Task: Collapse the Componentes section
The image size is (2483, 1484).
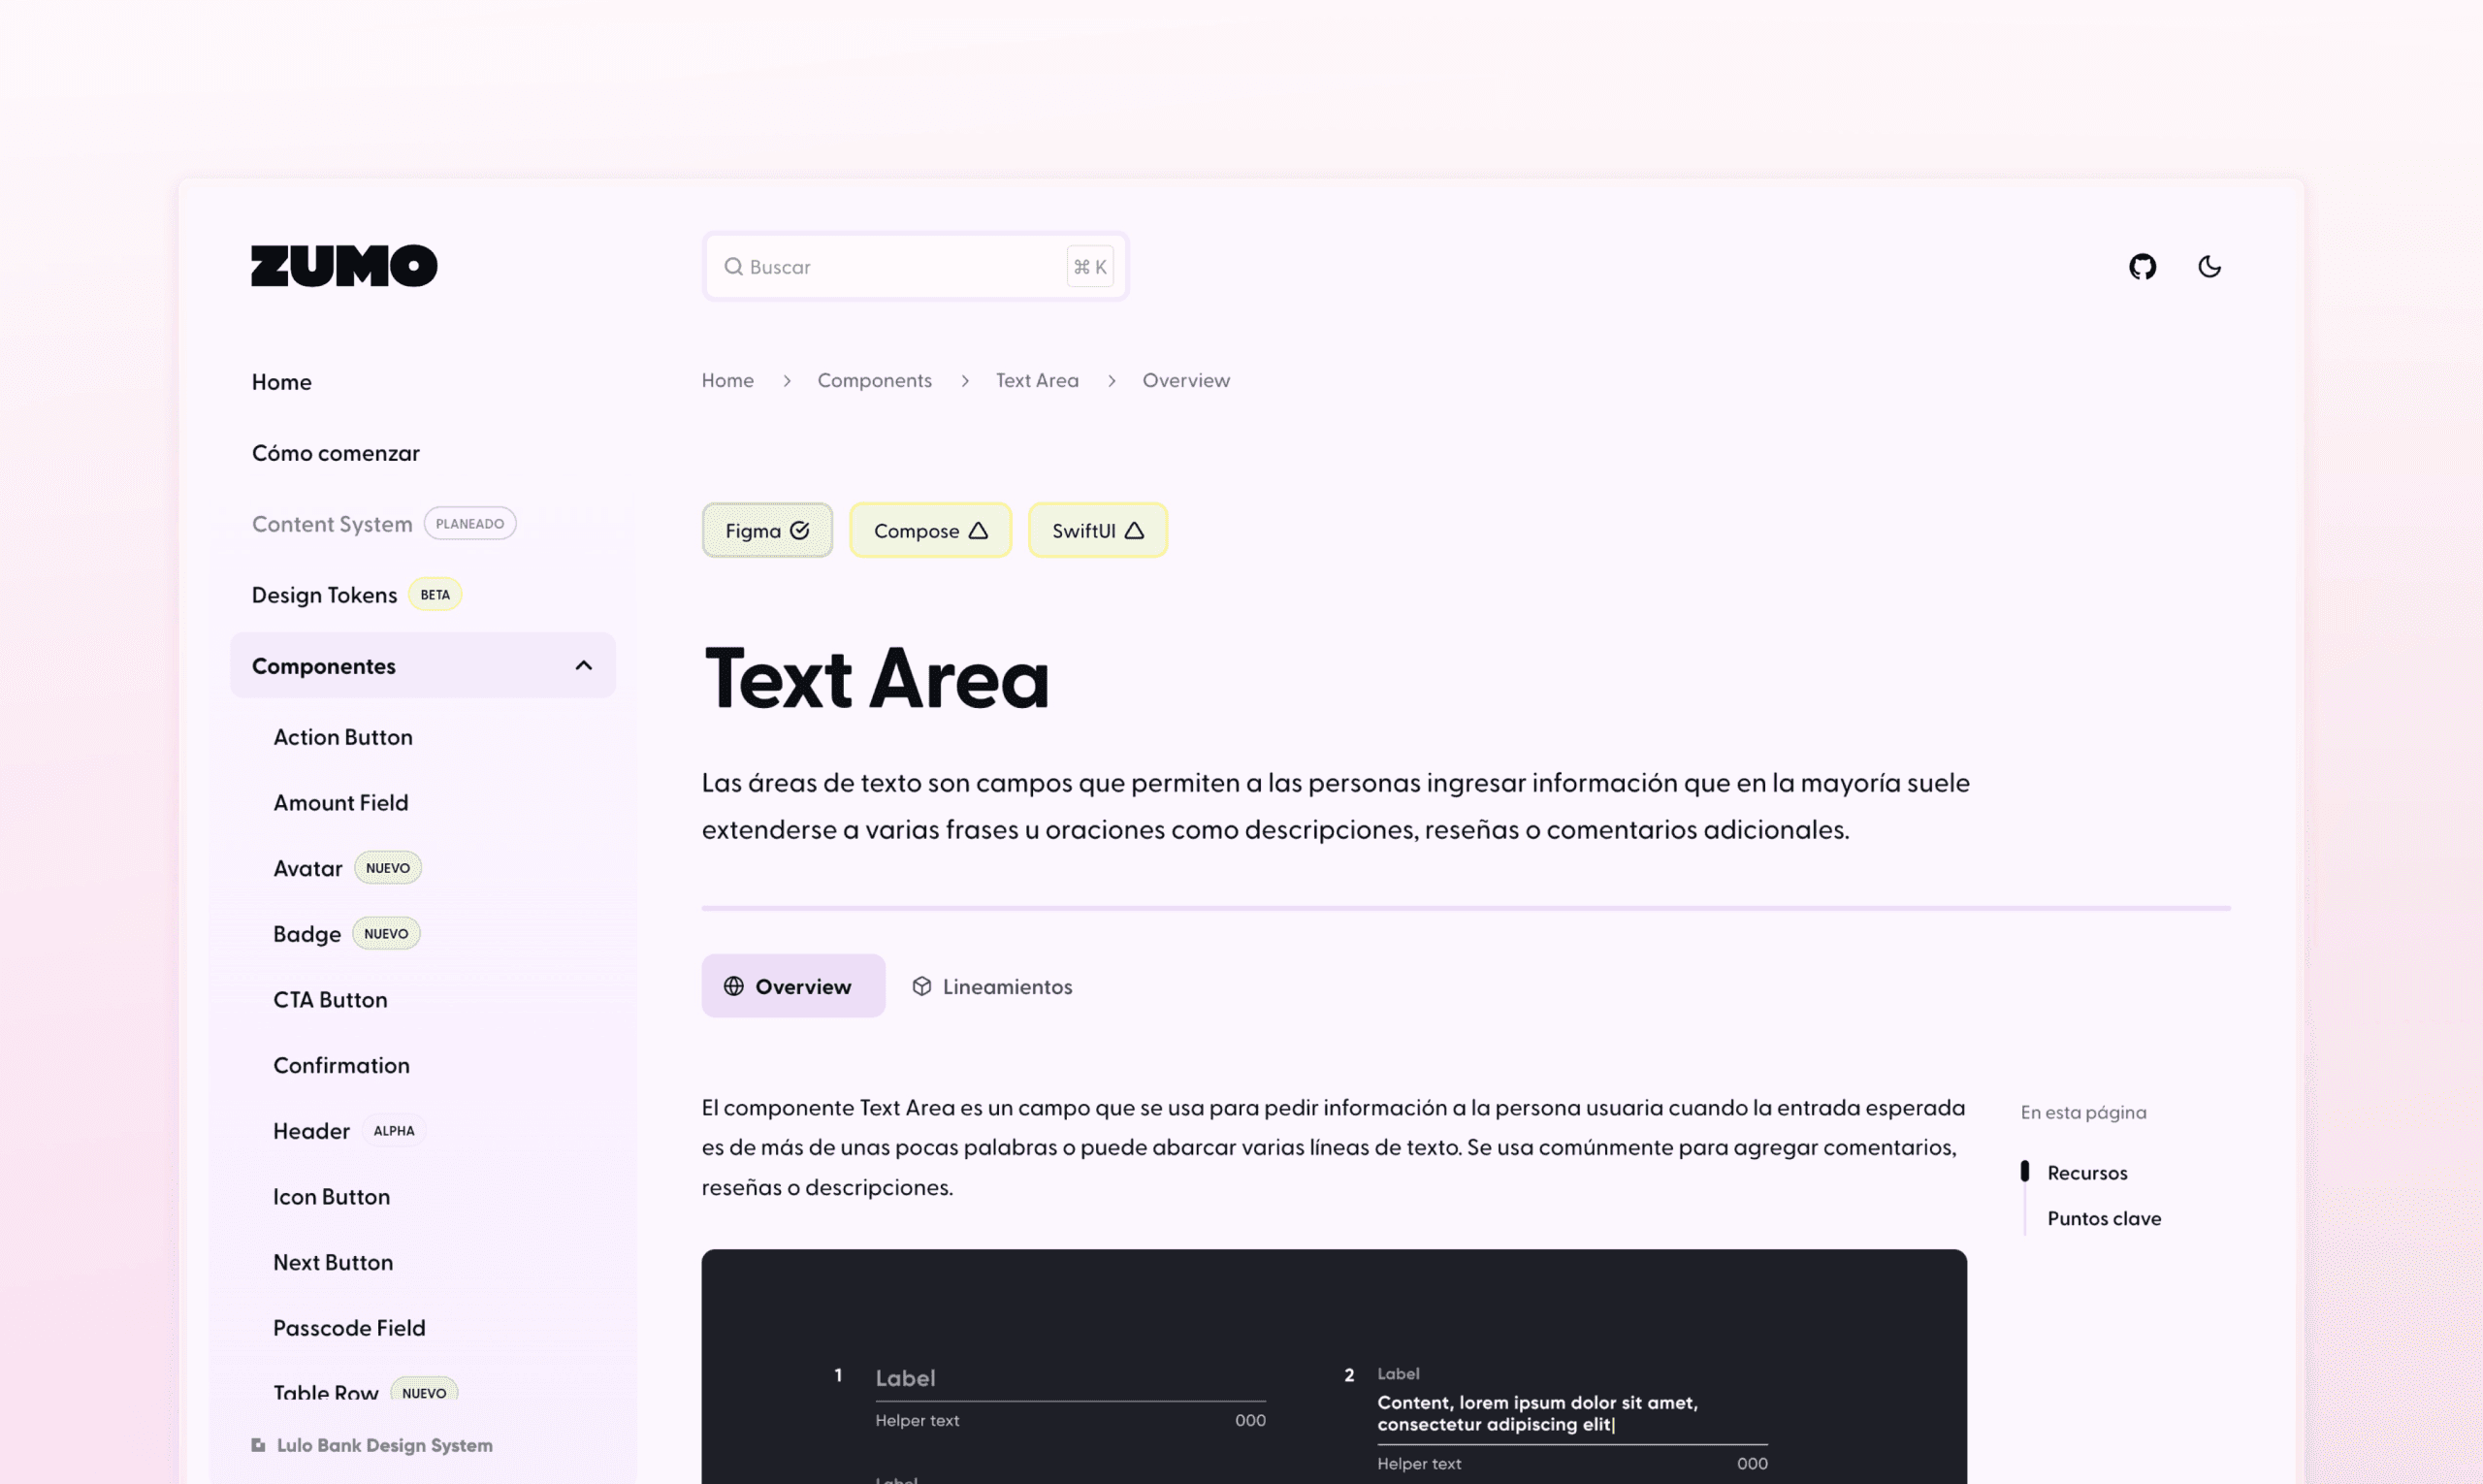Action: (584, 665)
